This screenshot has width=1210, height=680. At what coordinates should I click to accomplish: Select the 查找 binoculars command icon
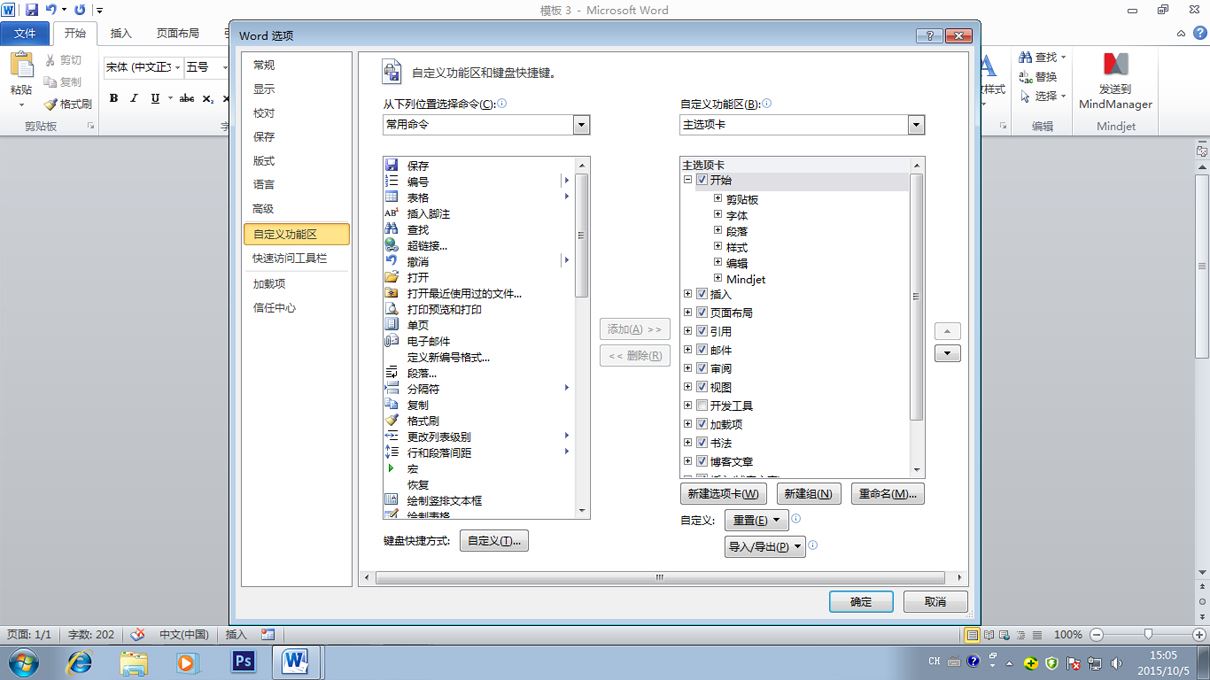point(392,229)
